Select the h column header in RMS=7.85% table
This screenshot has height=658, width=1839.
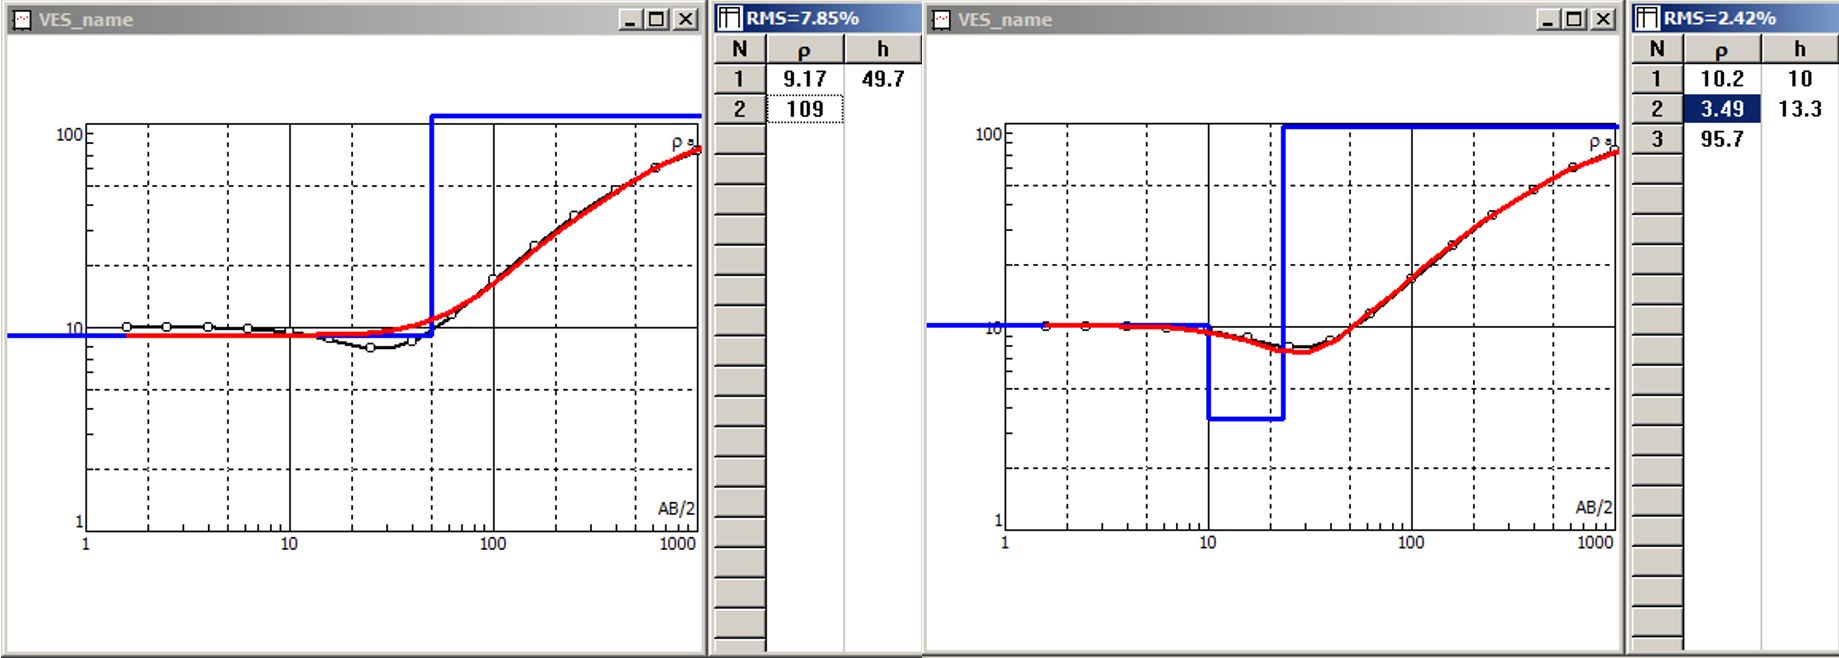click(883, 49)
